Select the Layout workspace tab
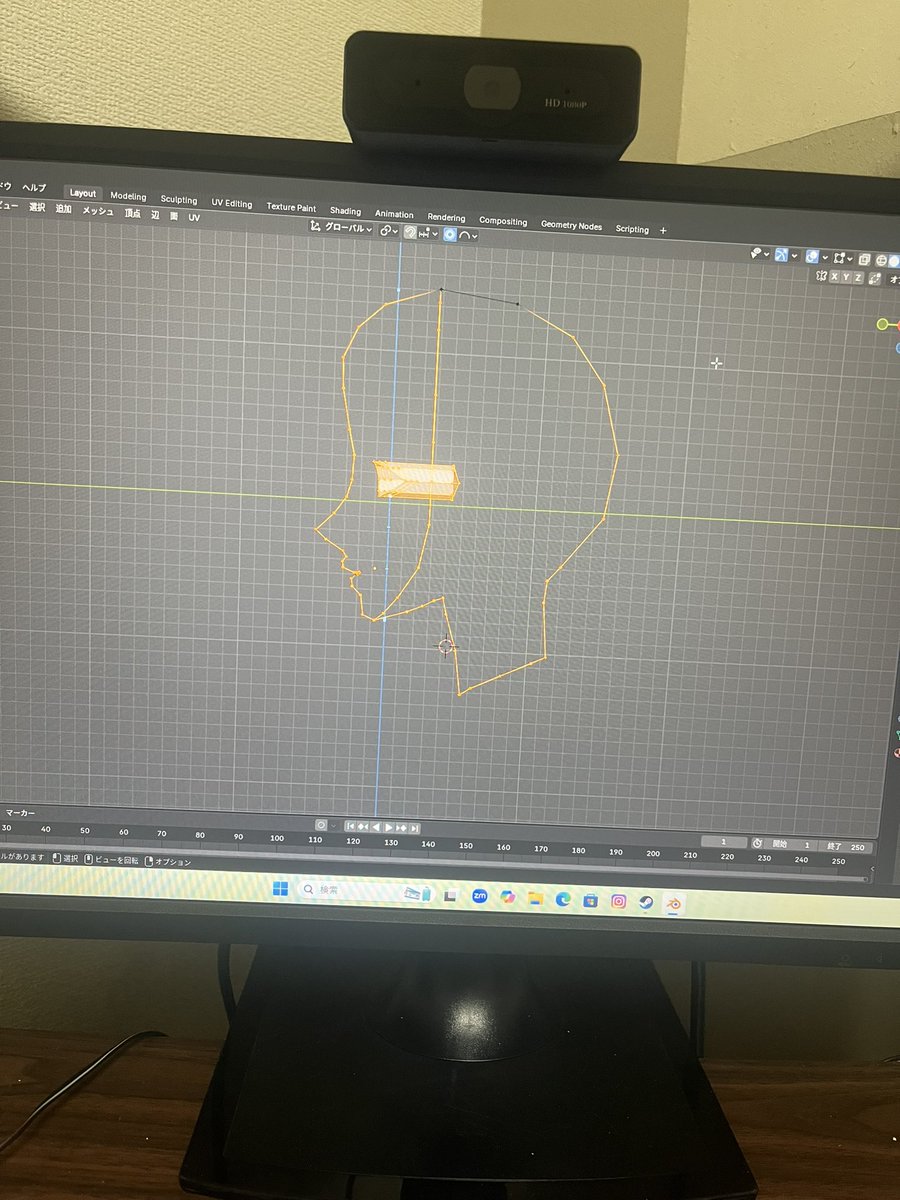Screen dimensions: 900x1200 coord(83,193)
